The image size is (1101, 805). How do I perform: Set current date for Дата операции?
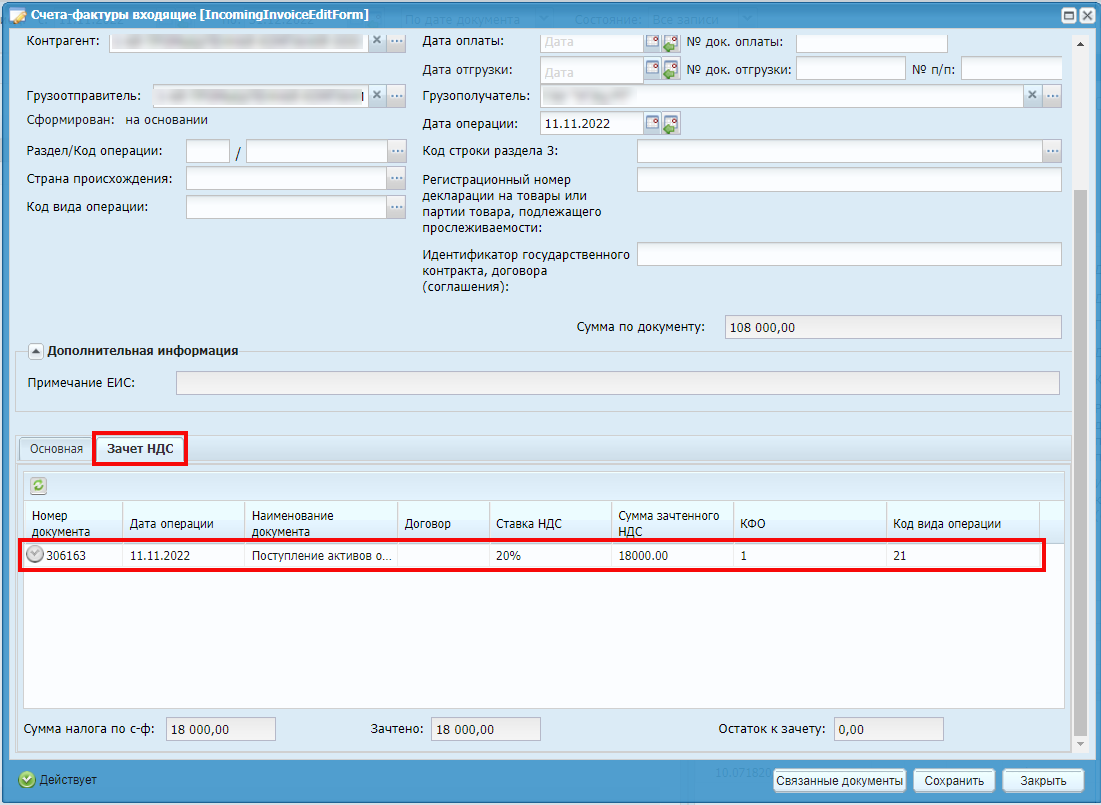click(x=671, y=123)
